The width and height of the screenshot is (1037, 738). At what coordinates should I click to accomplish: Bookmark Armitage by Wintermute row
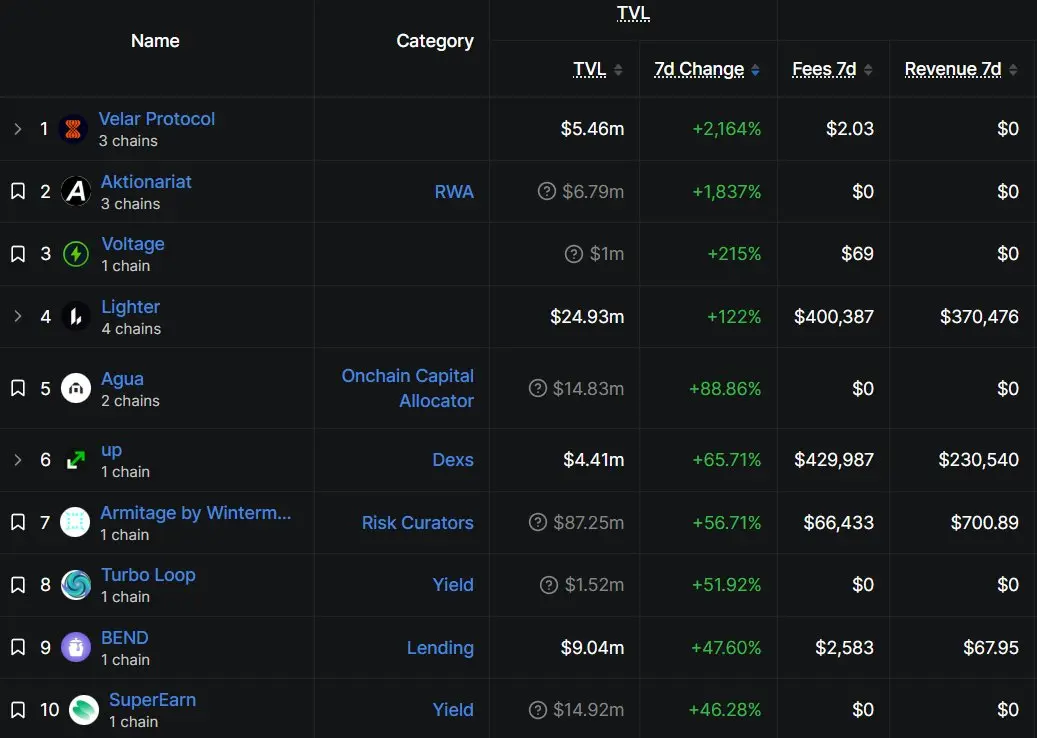click(18, 522)
